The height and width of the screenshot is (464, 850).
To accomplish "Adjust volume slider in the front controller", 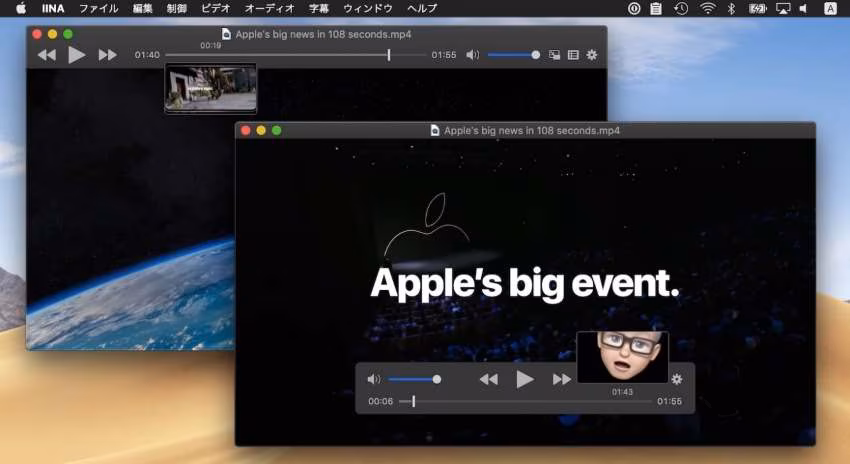I will [x=415, y=379].
